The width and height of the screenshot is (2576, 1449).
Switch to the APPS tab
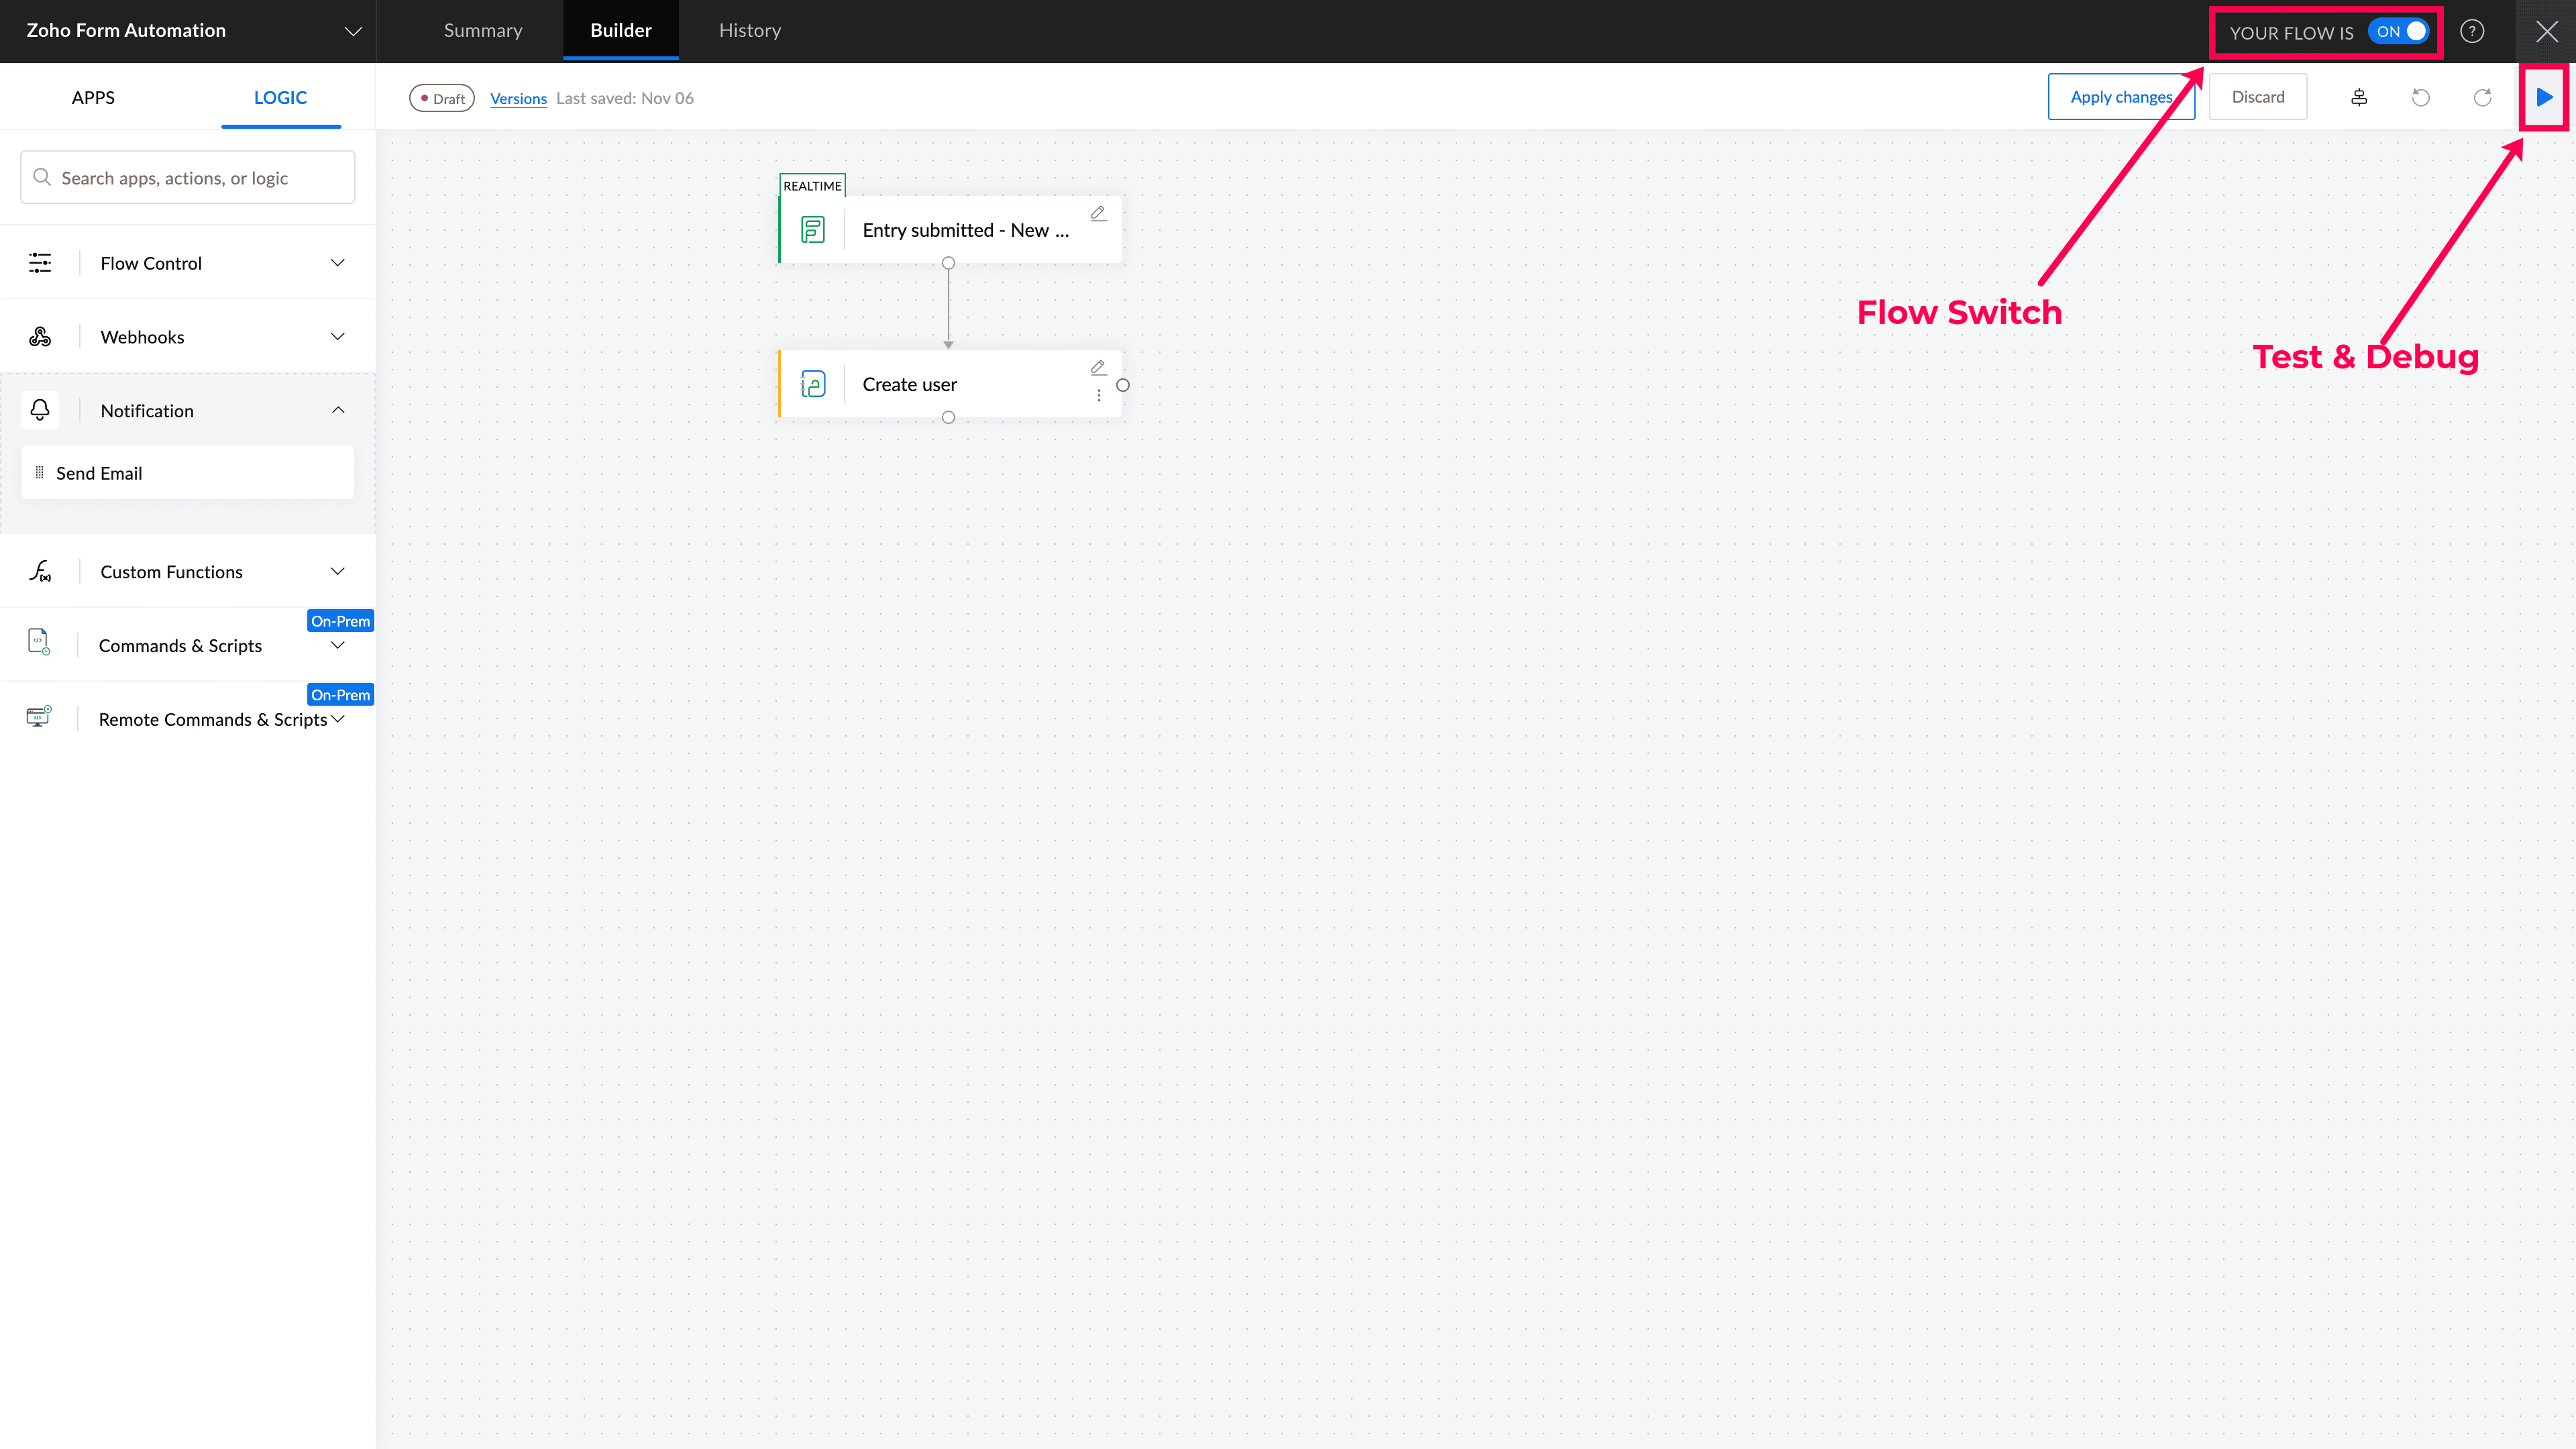(93, 97)
